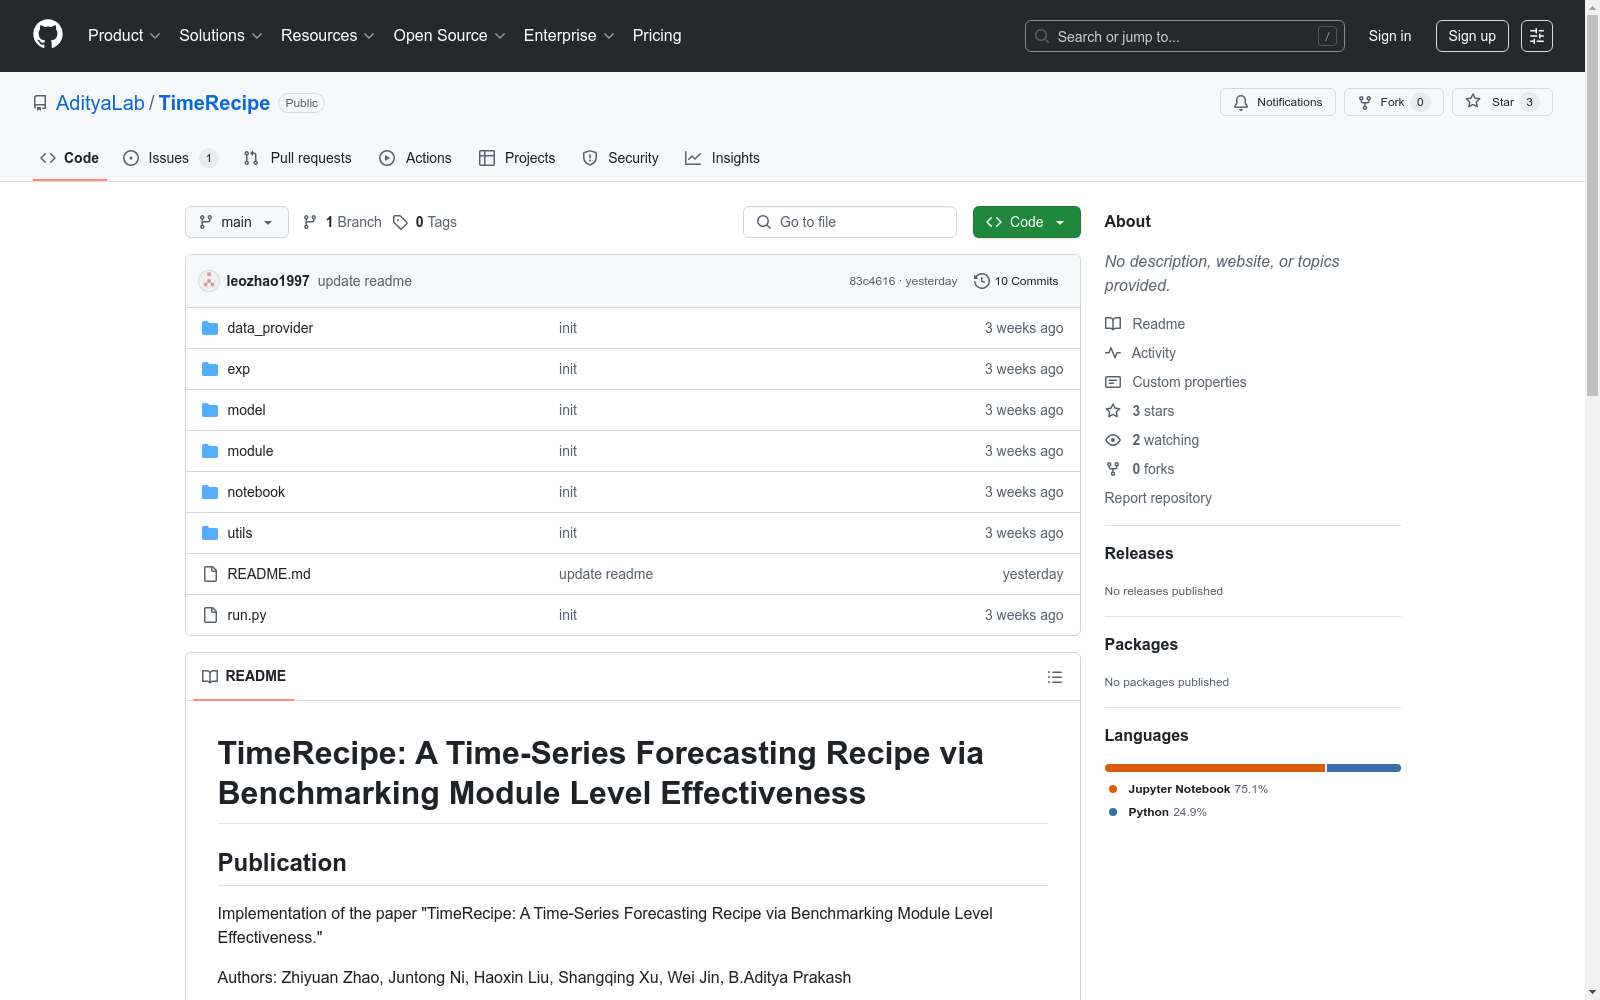This screenshot has height=1000, width=1600.
Task: Expand the Solutions menu
Action: 221,36
